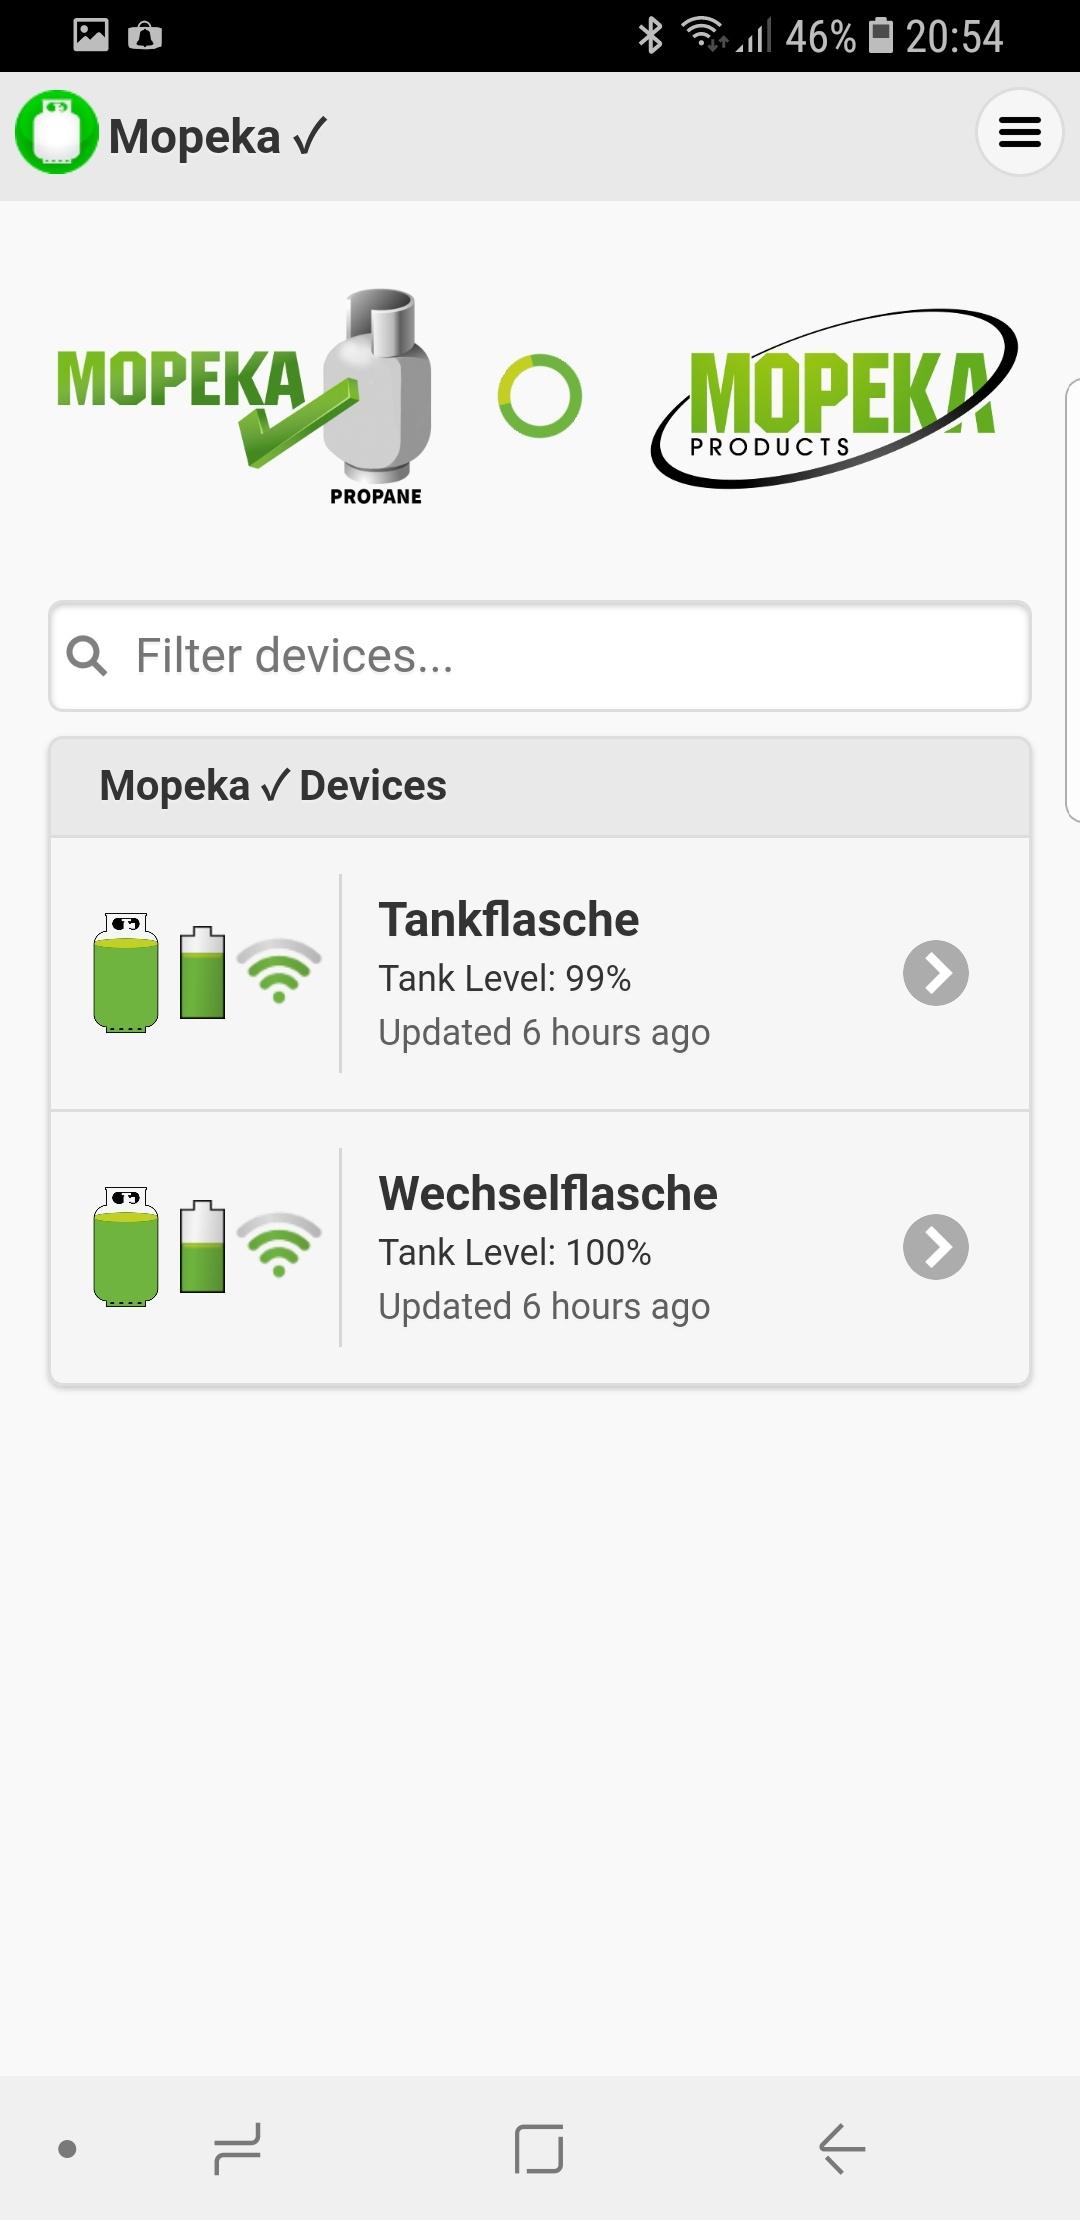Tap the Wechselflasche sensor battery icon
1080x2220 pixels.
coord(202,1247)
